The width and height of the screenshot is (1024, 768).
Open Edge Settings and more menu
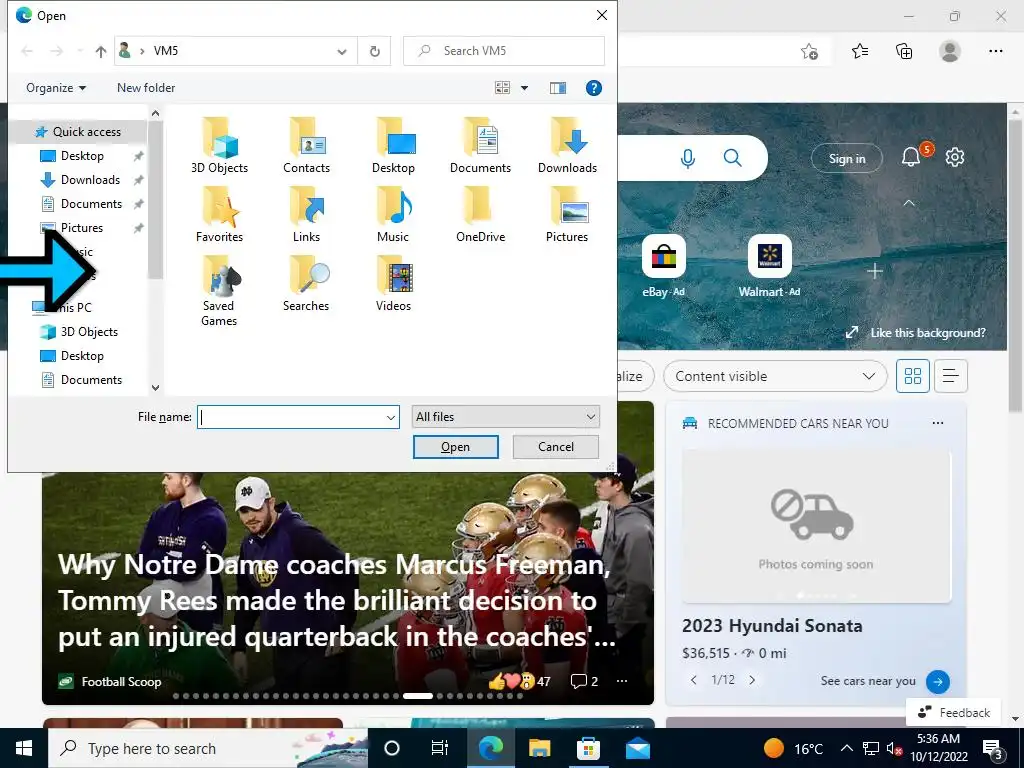coord(995,51)
